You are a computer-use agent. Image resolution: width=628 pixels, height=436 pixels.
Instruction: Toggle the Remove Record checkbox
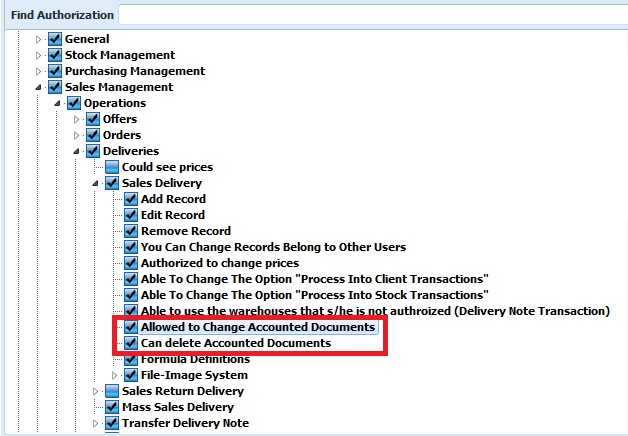click(x=131, y=231)
